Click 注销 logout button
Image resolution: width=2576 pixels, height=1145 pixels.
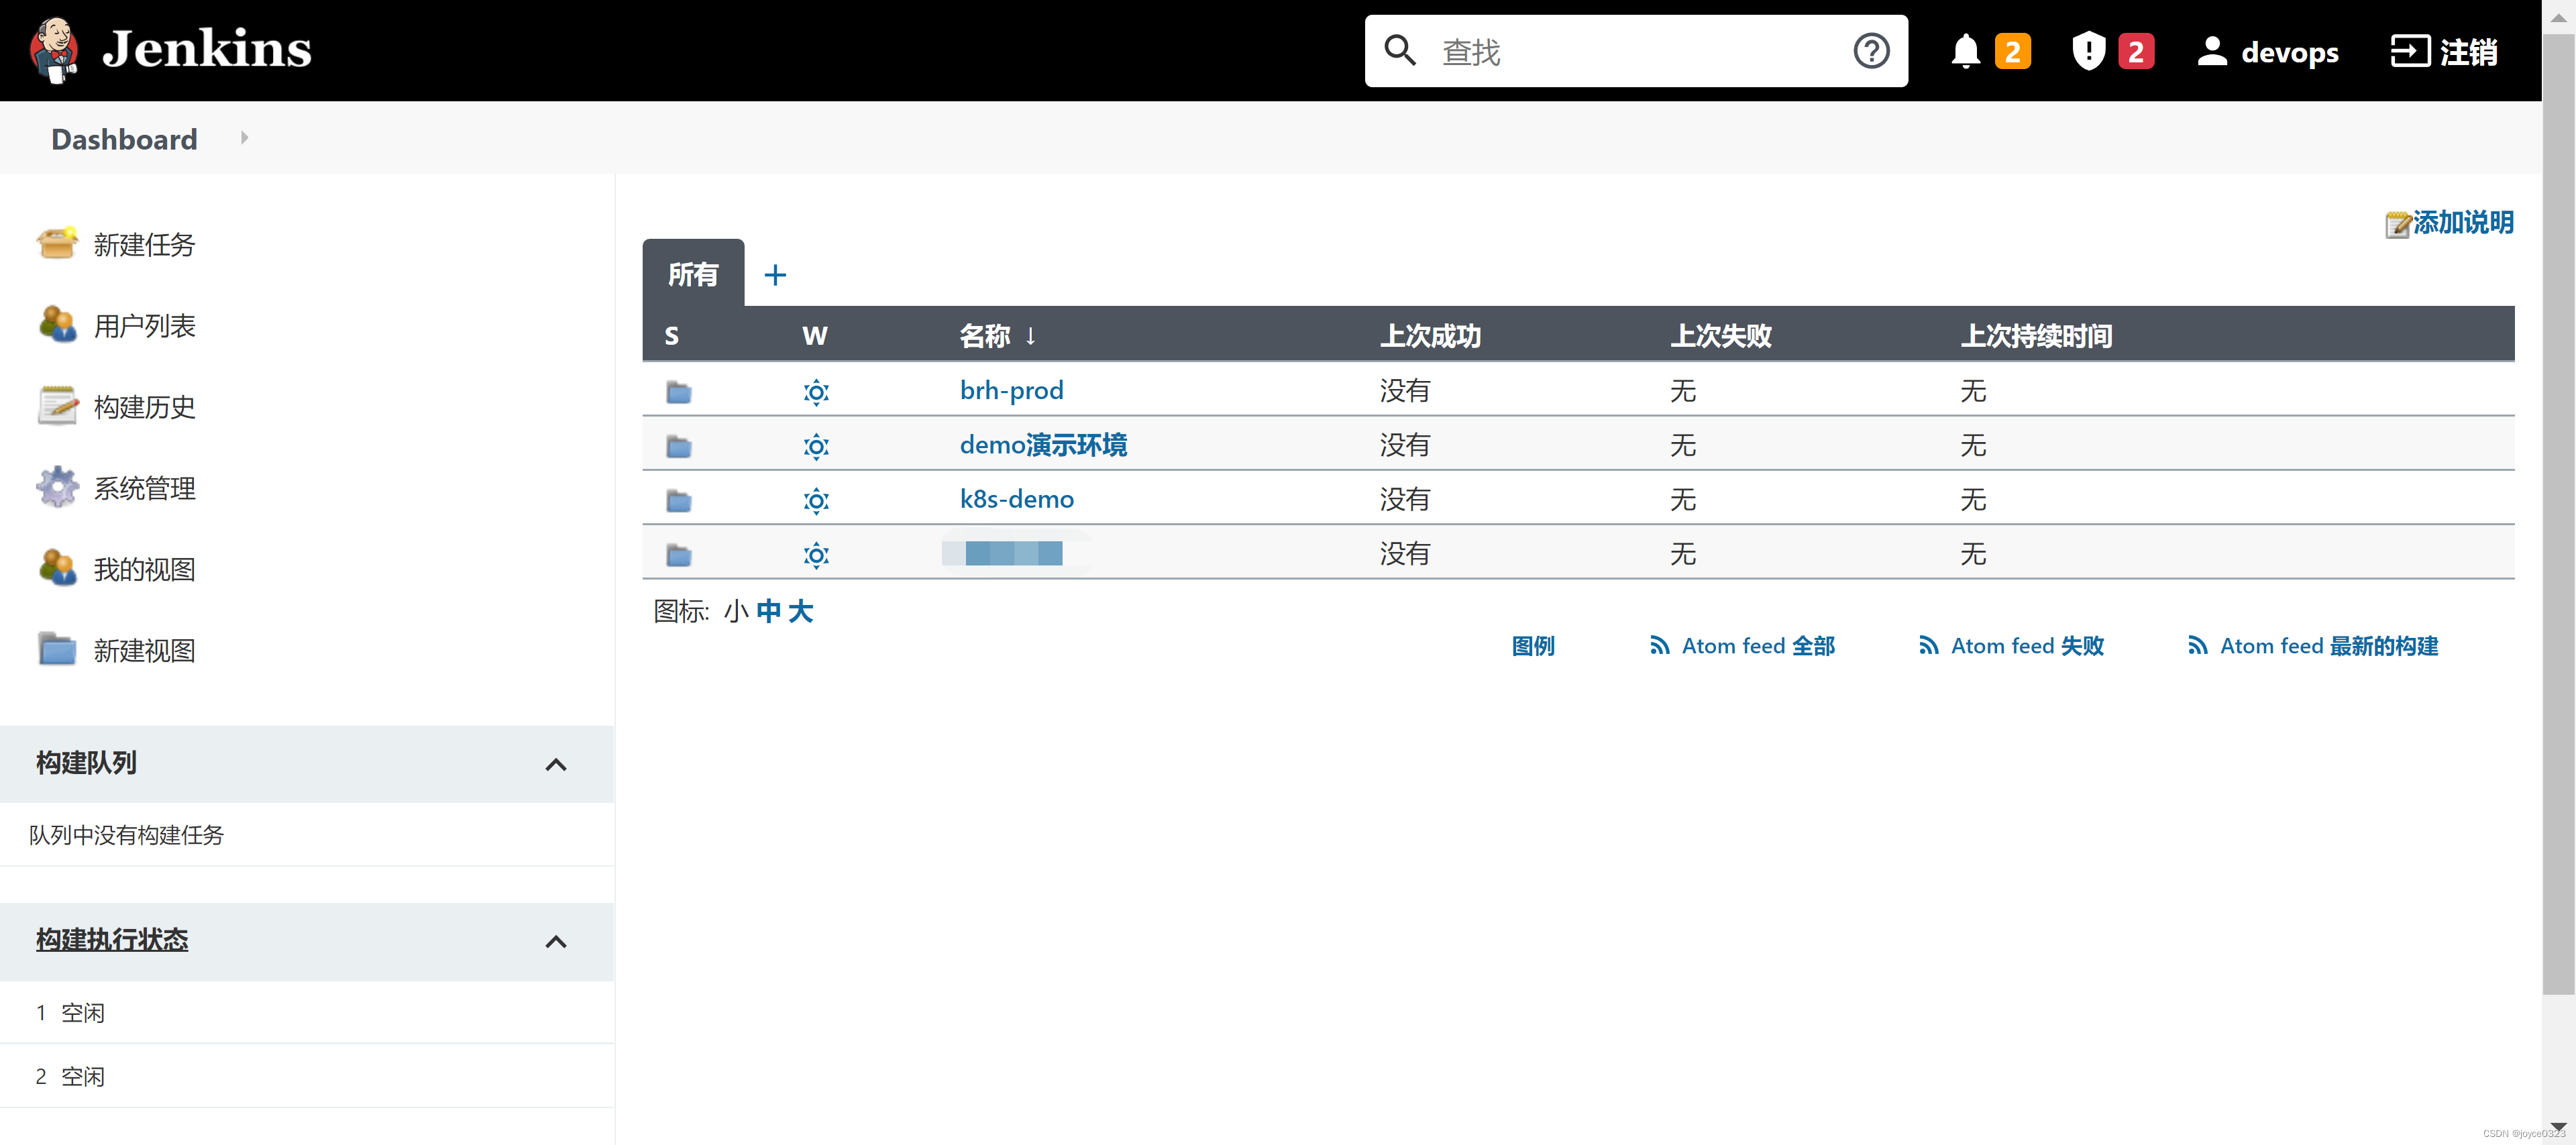[2443, 51]
